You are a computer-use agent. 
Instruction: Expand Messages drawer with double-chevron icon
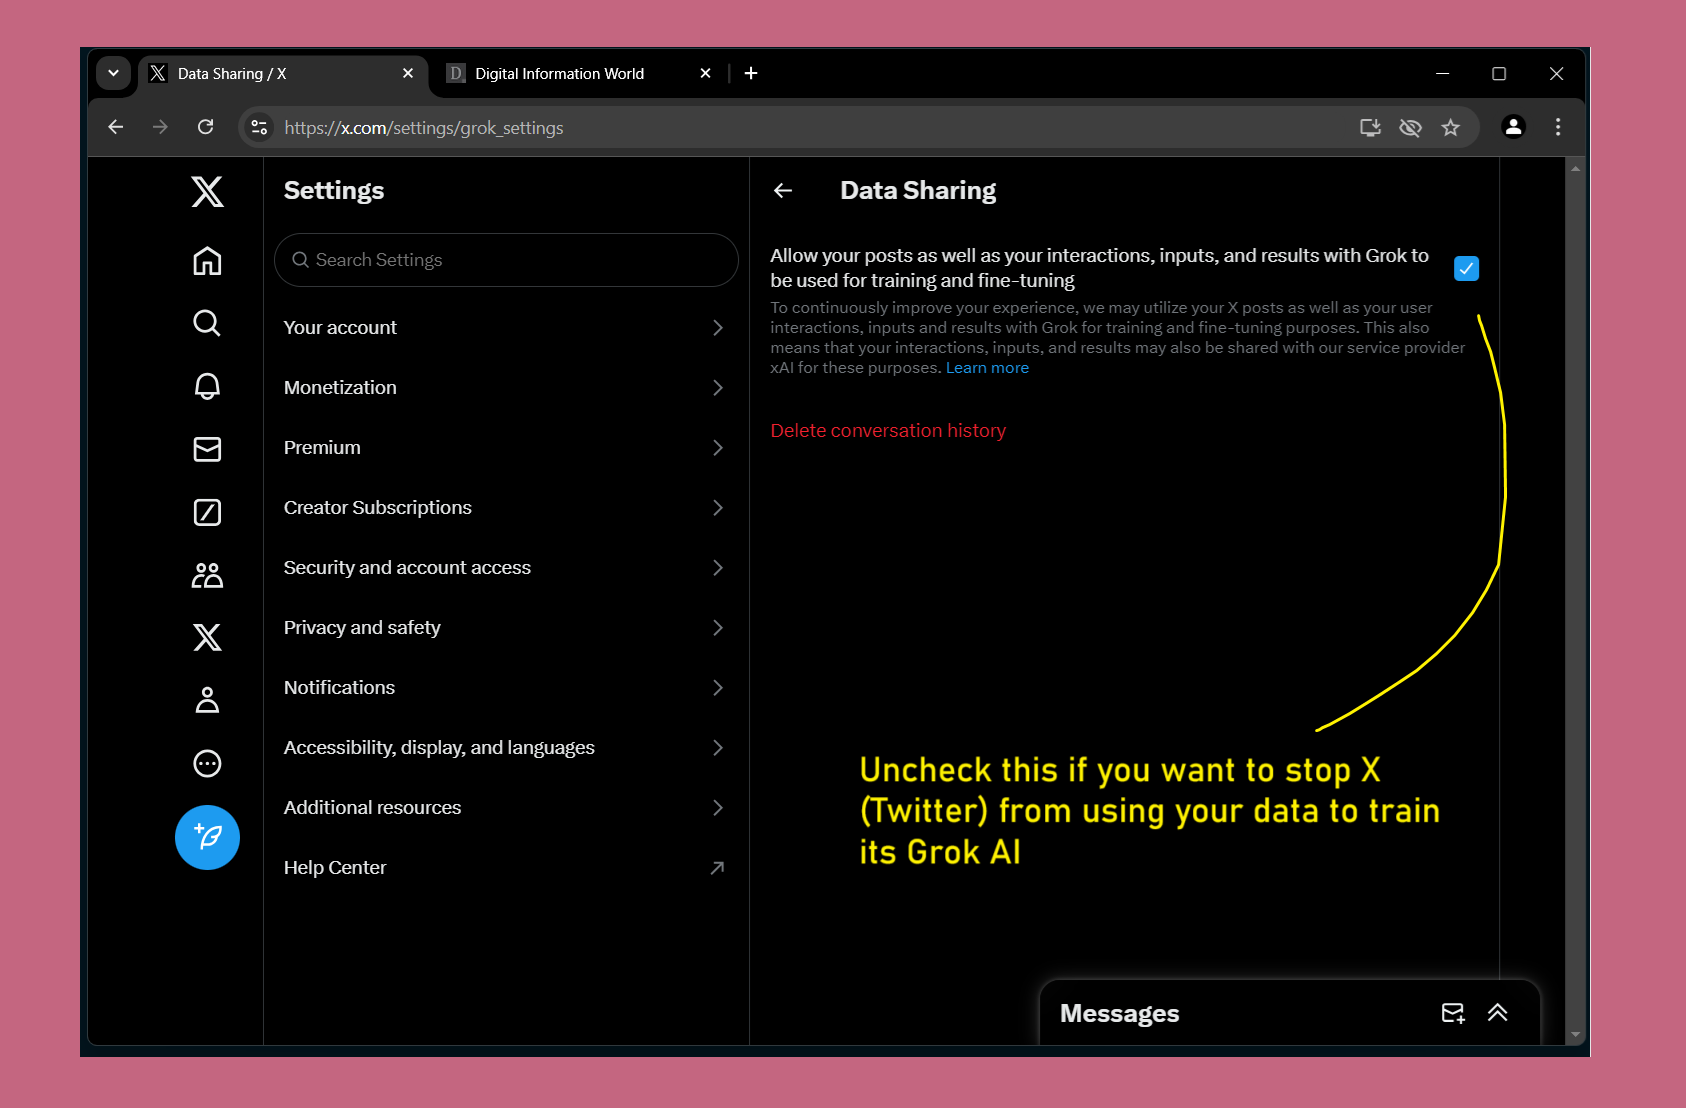point(1497,1013)
